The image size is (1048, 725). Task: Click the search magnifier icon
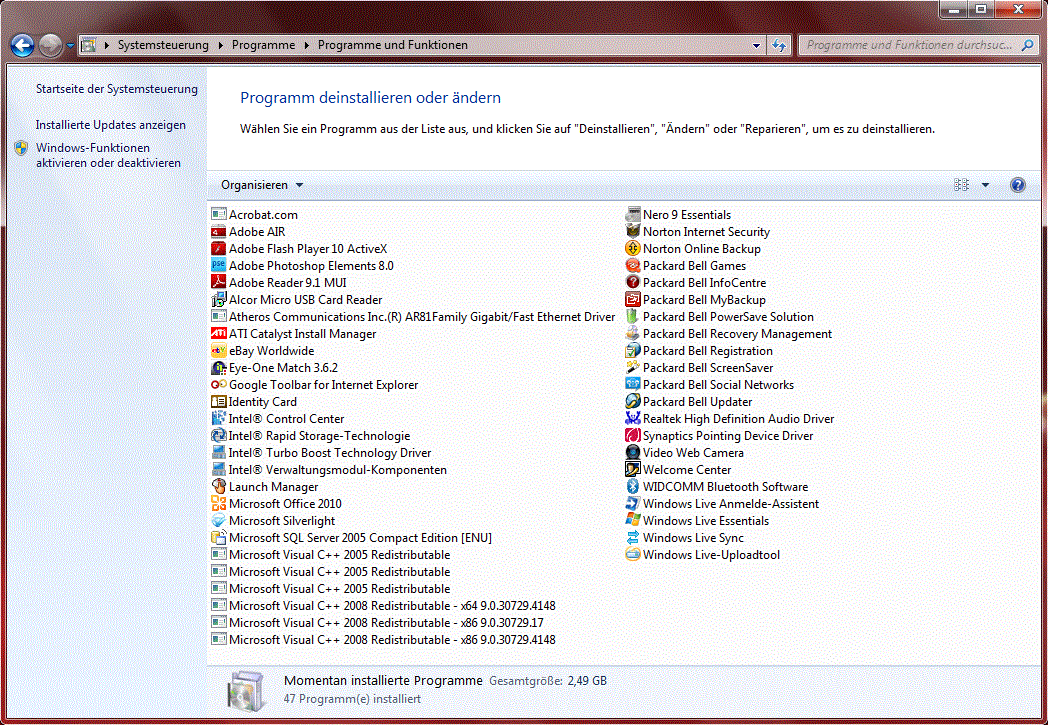pos(1027,45)
